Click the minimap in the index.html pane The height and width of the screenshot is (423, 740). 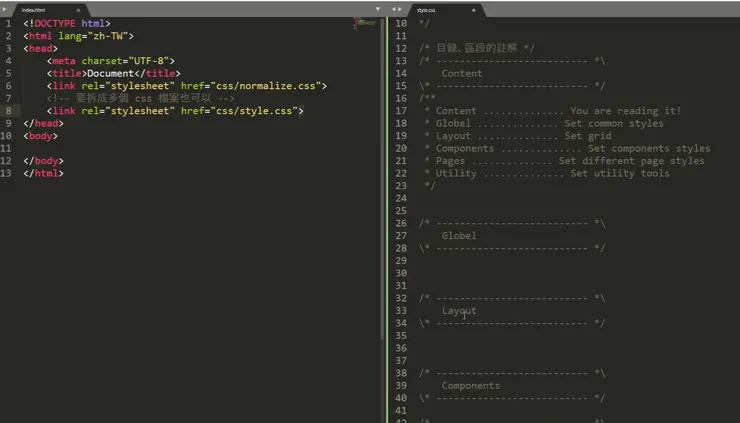363,22
